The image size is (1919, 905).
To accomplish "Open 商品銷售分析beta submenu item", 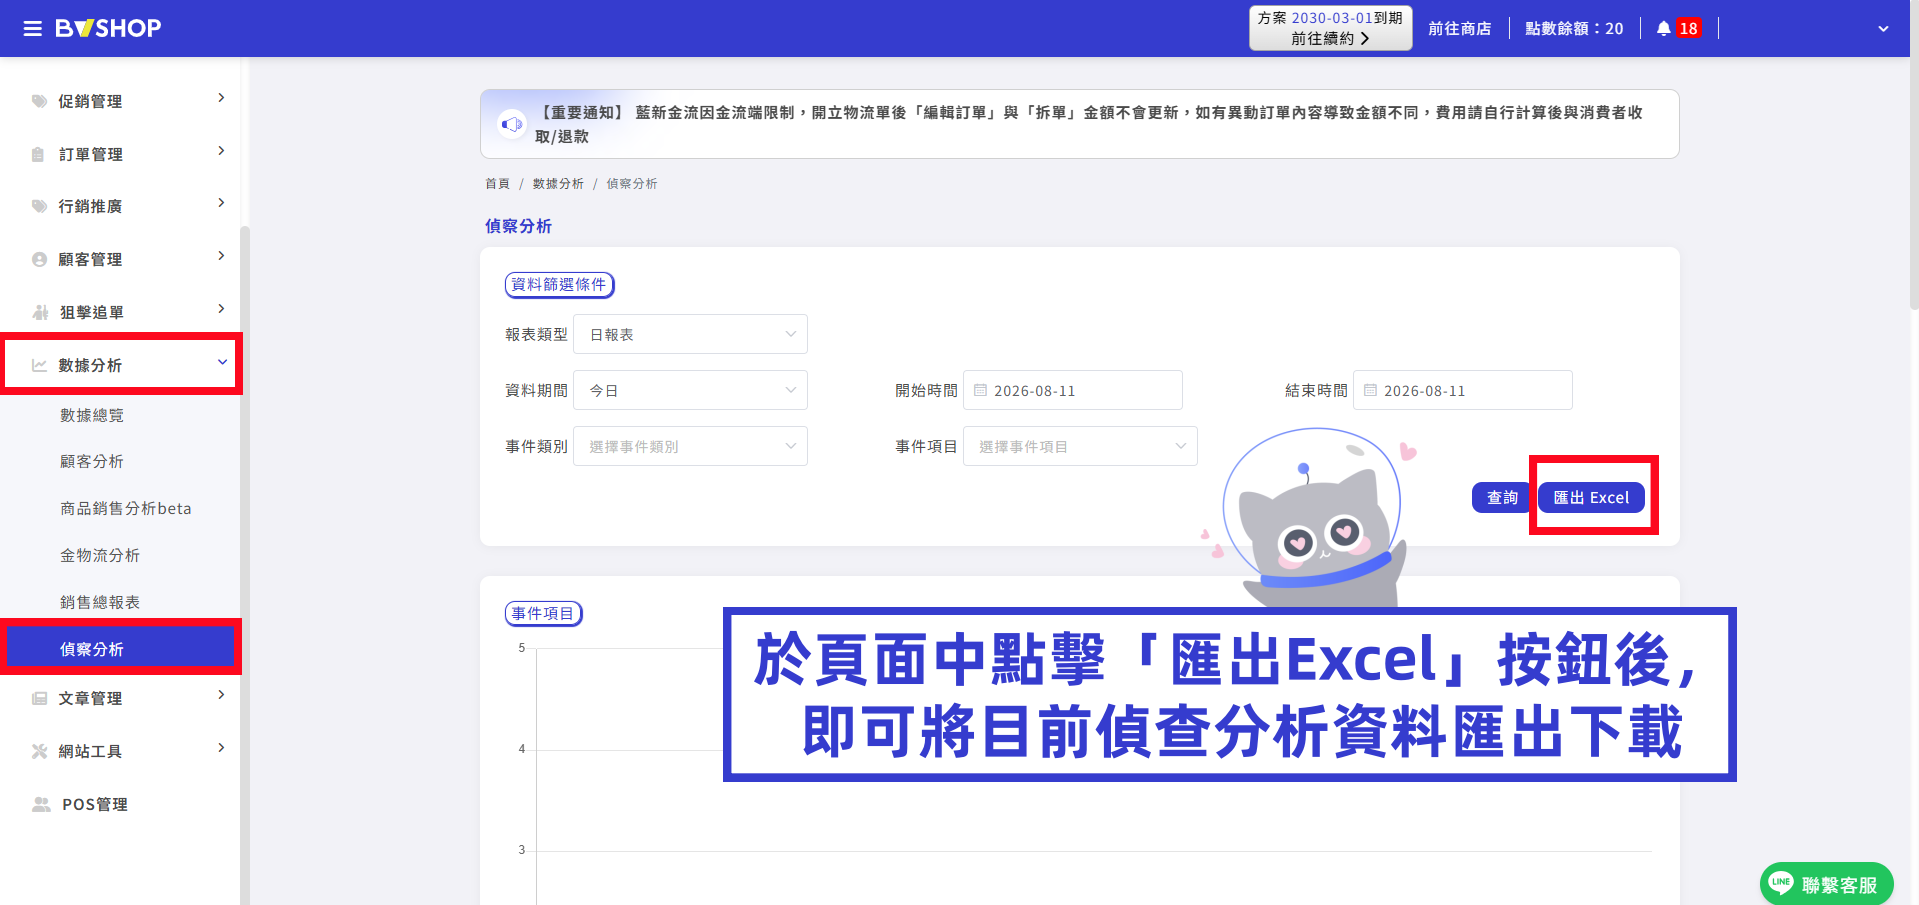I will pyautogui.click(x=126, y=508).
